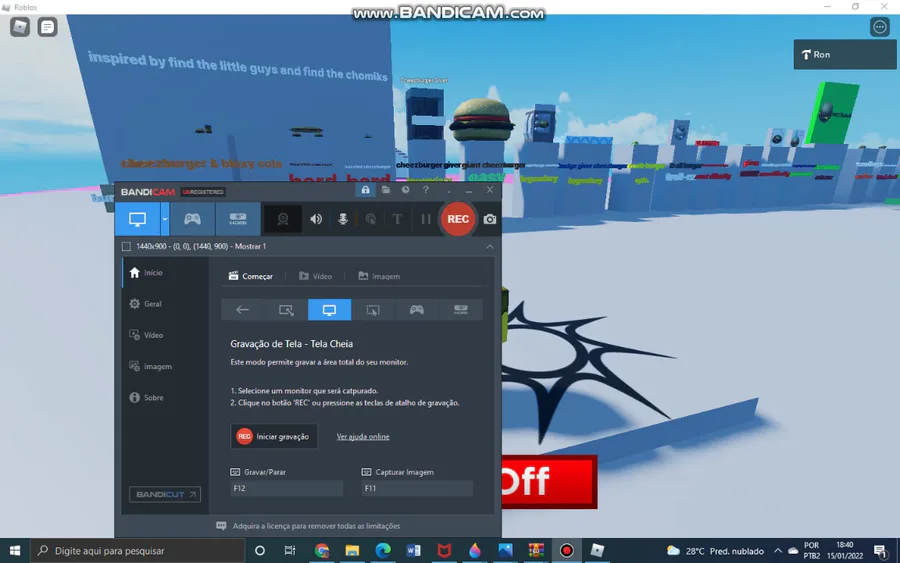
Task: Open Photos app from taskbar
Action: (505, 551)
